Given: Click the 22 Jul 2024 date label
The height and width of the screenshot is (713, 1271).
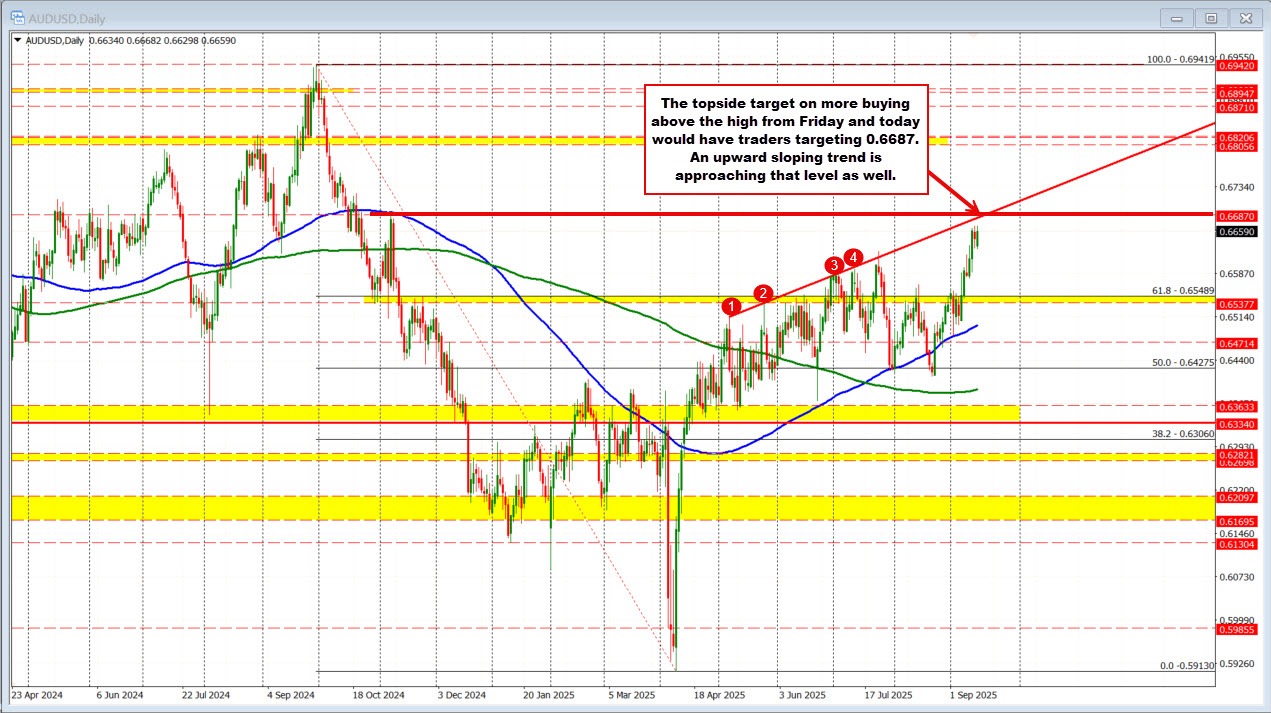Looking at the screenshot, I should pyautogui.click(x=206, y=693).
